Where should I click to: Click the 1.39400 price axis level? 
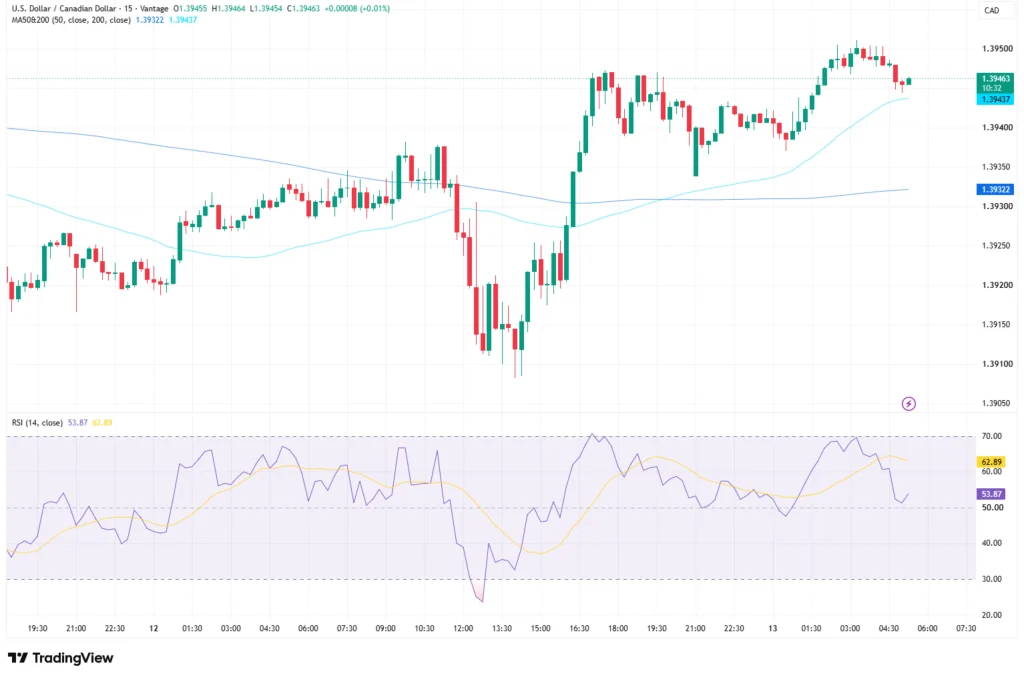pos(997,127)
